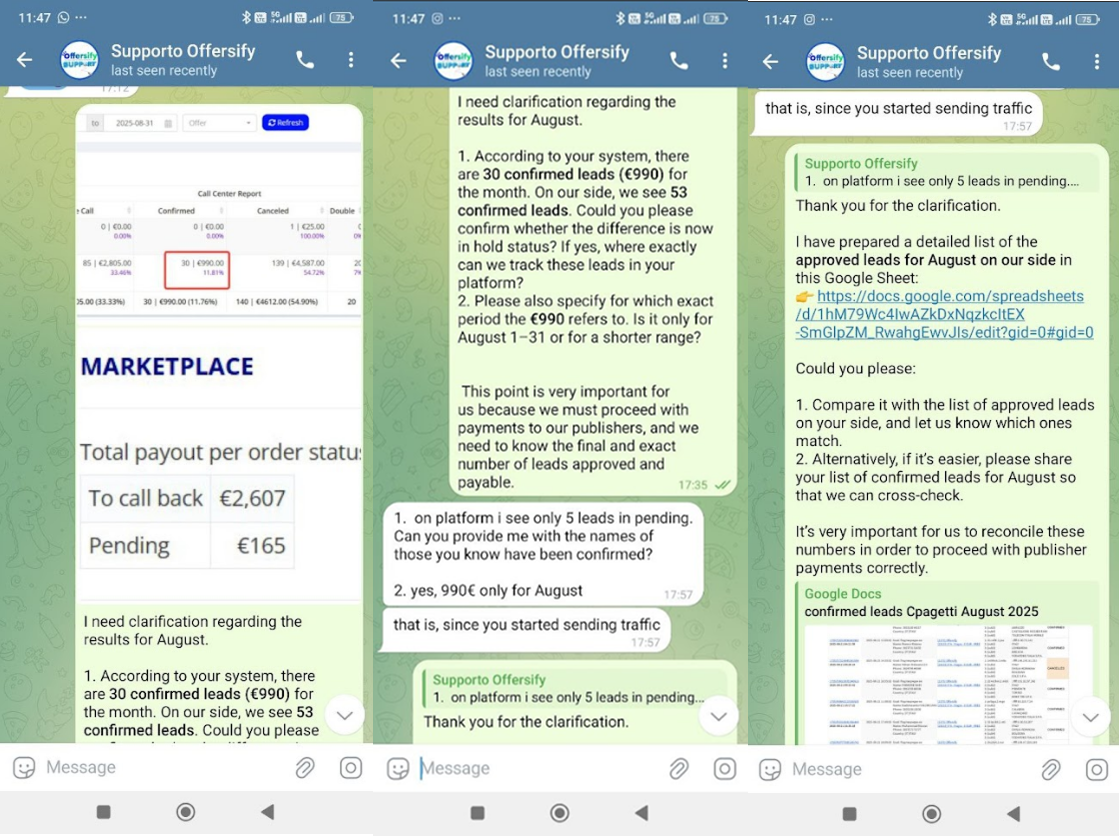Screen dimensions: 1119x836
Task: Go back using arrow in right chat header
Action: (x=770, y=62)
